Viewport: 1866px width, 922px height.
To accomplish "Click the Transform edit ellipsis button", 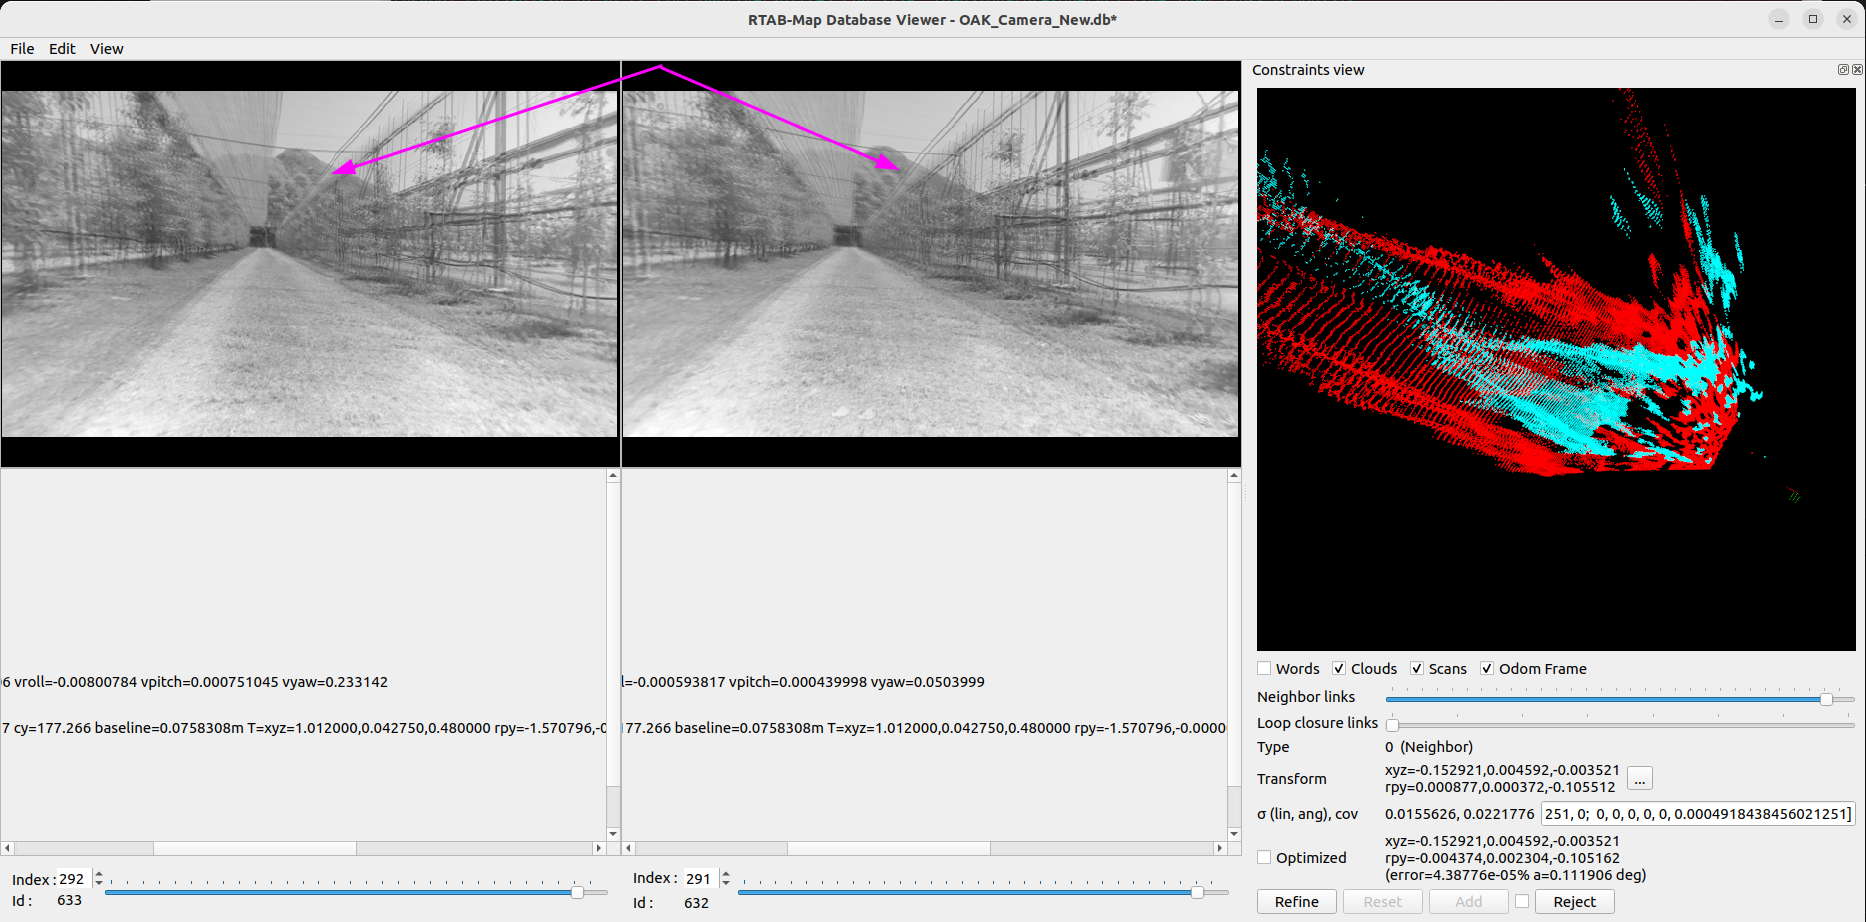I will tap(1640, 779).
